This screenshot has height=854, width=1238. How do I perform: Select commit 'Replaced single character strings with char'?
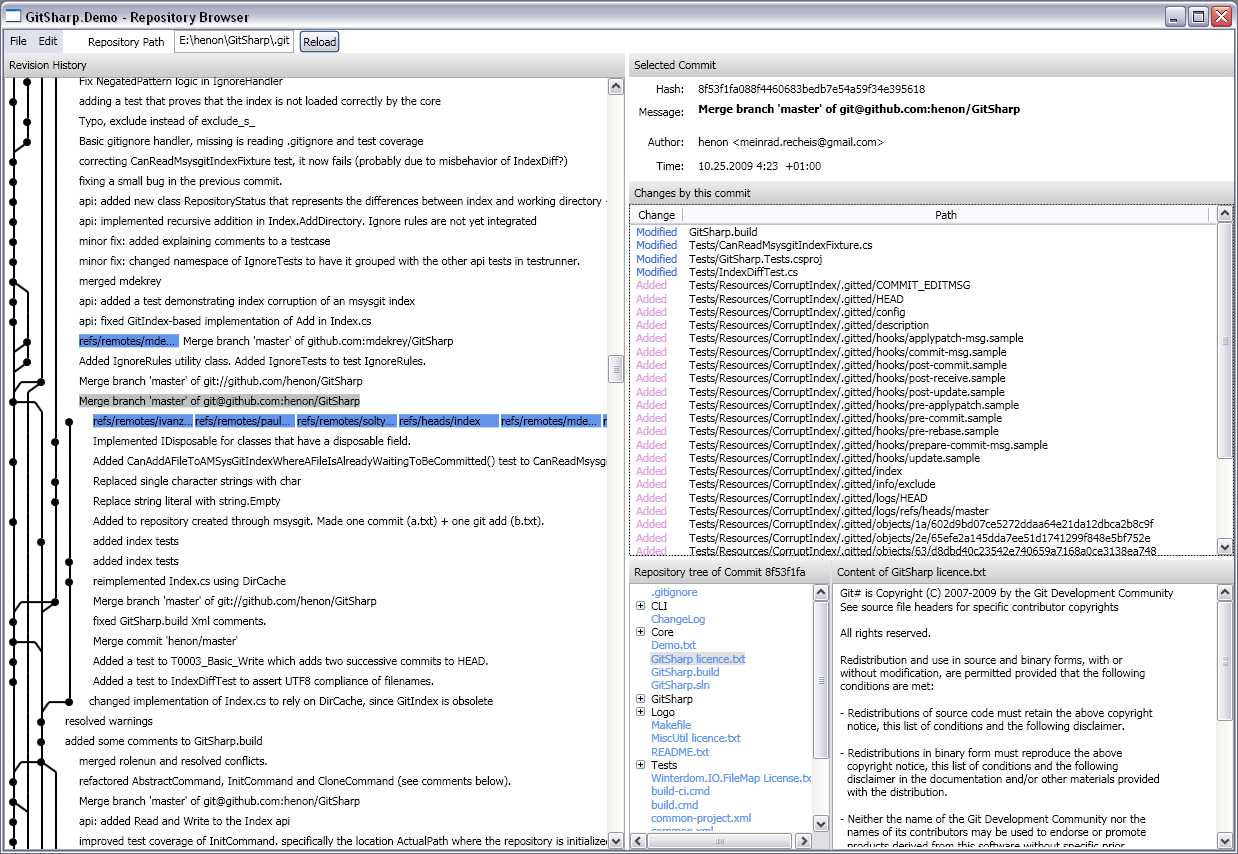coord(197,481)
